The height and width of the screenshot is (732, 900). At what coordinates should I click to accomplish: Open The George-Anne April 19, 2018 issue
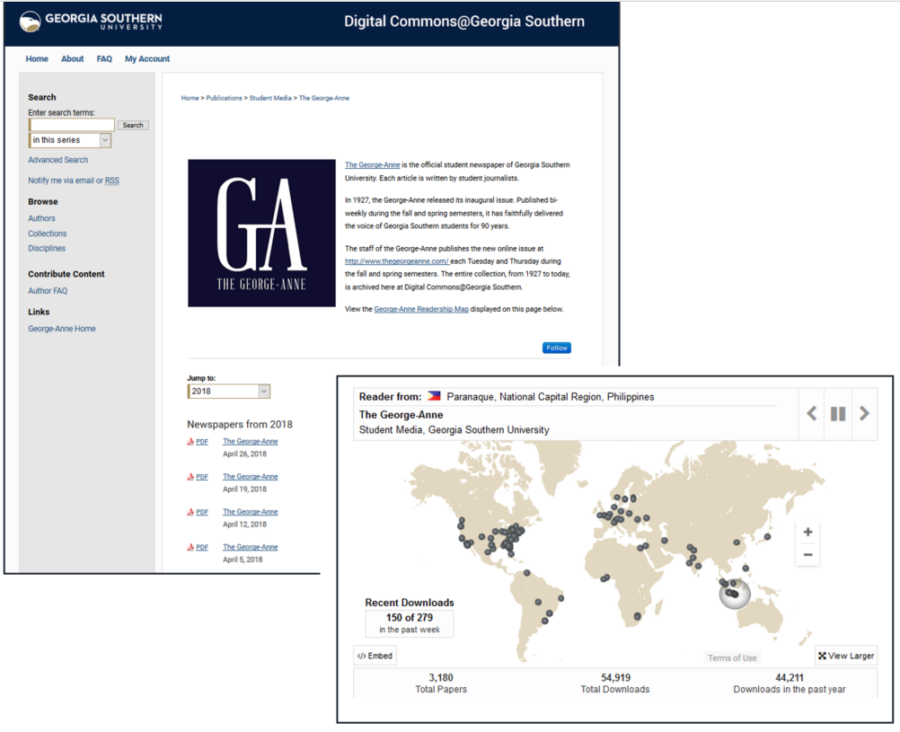point(250,477)
